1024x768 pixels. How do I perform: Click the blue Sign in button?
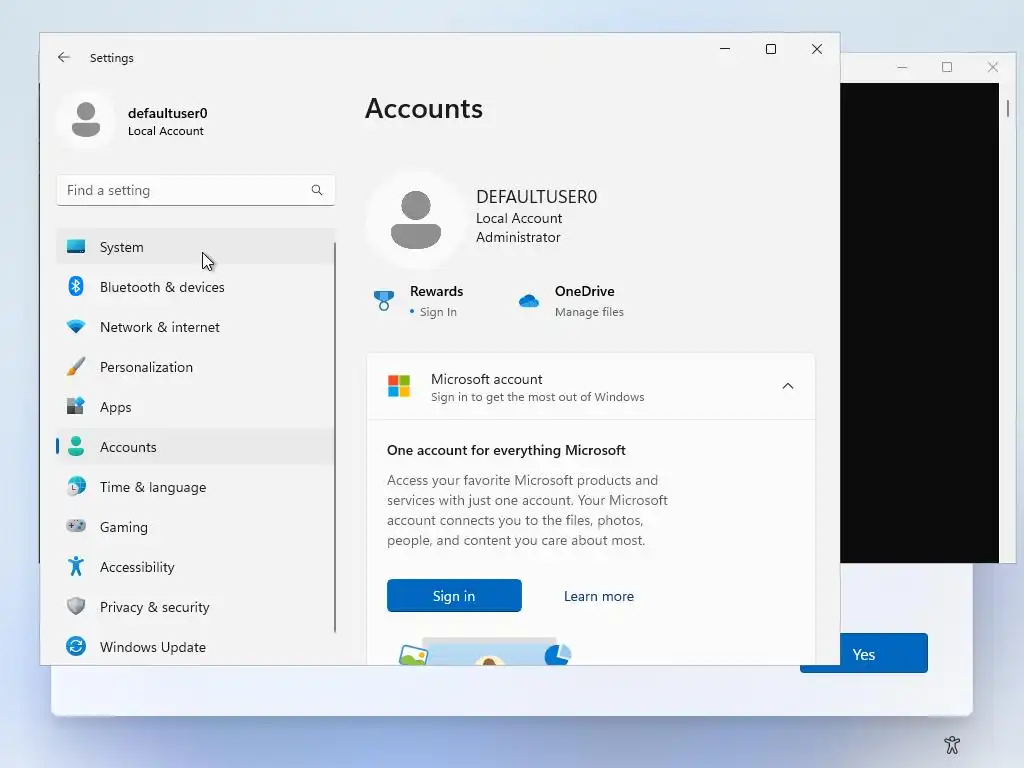[x=454, y=596]
